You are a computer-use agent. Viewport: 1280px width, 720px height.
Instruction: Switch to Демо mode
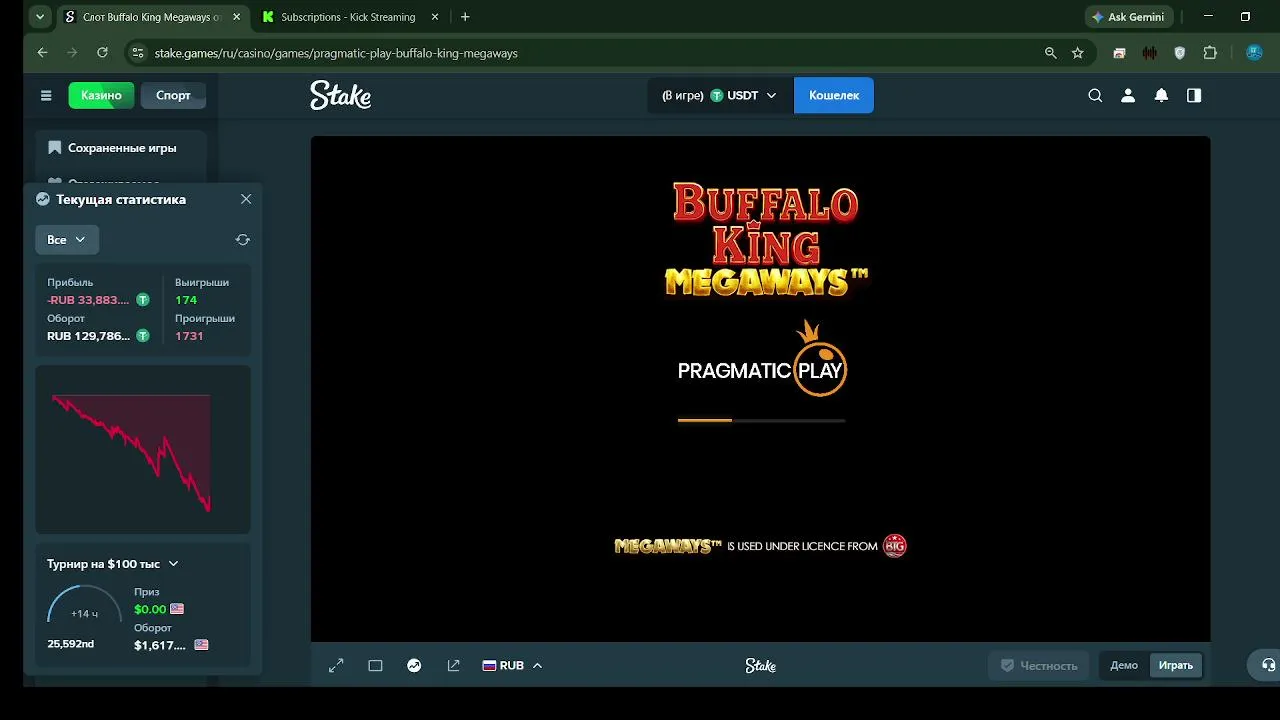coord(1124,665)
